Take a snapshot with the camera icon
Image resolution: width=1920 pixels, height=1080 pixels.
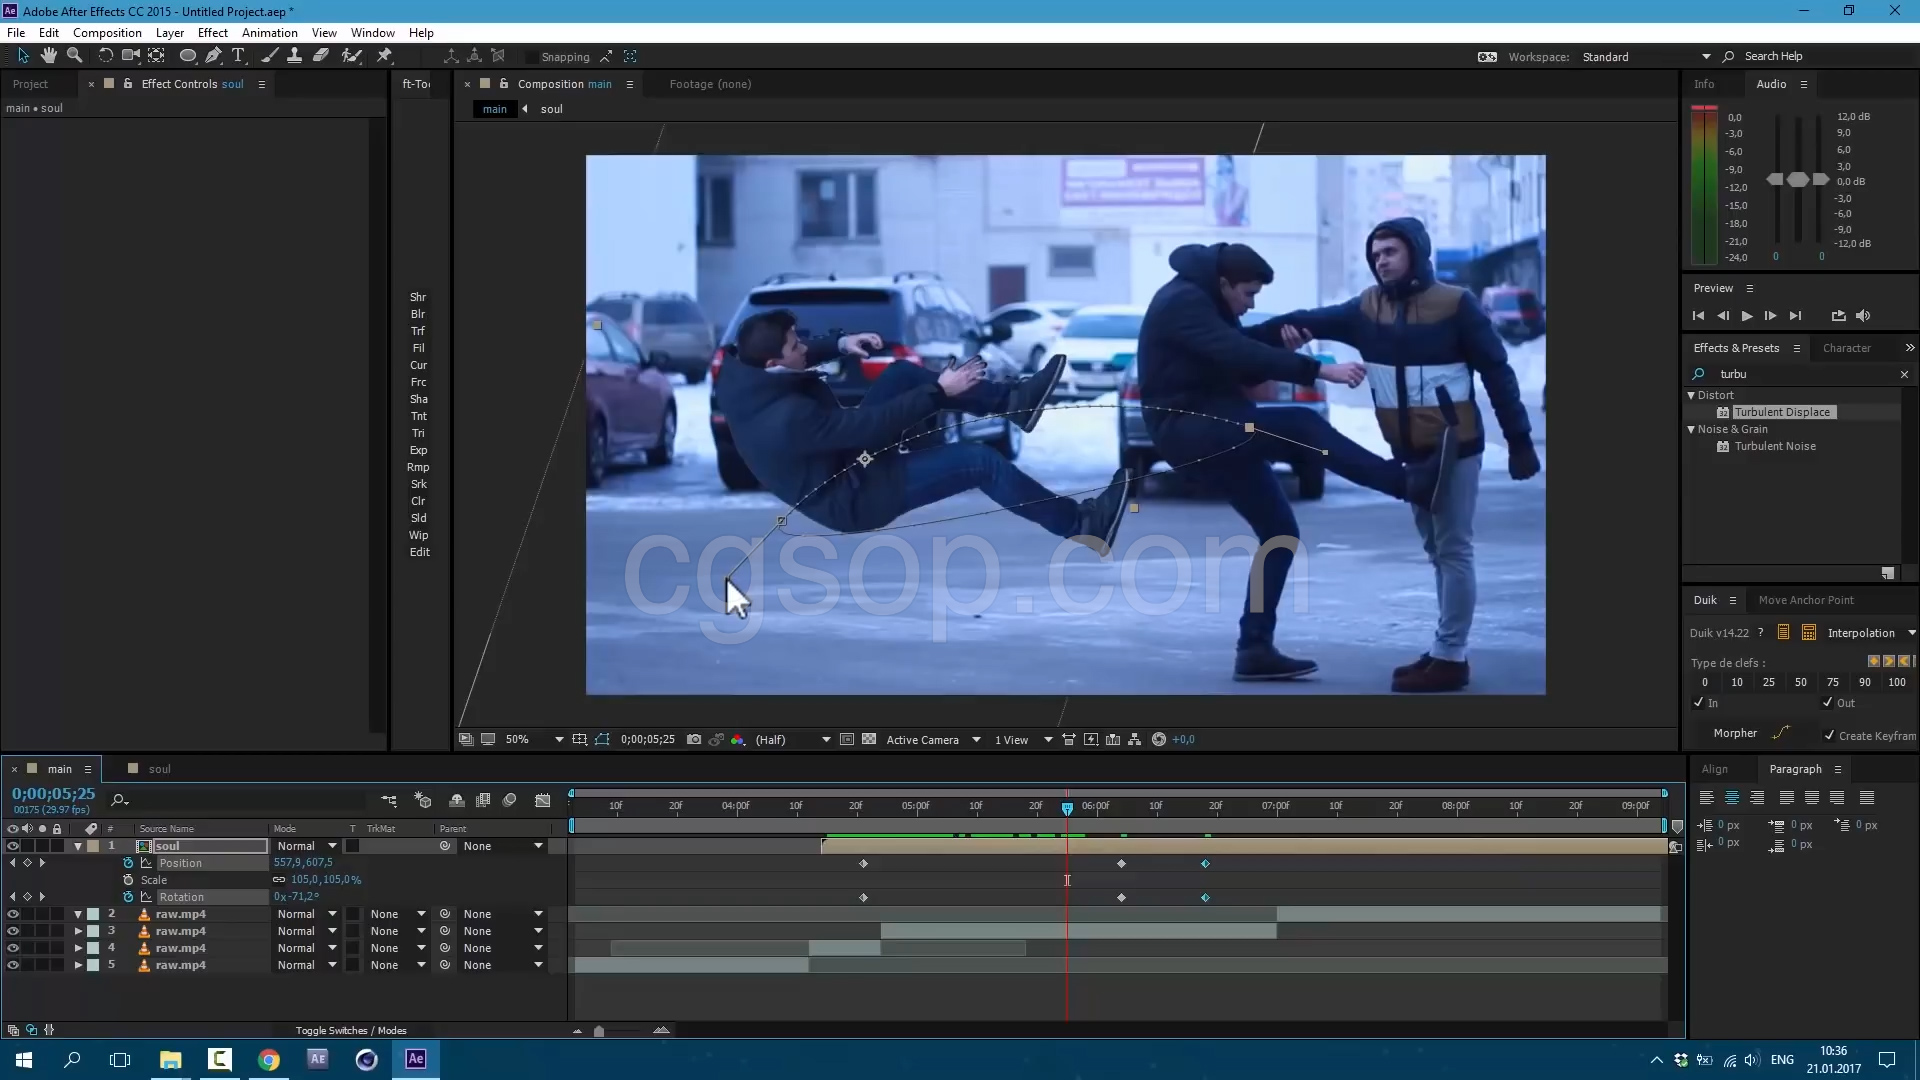(x=694, y=740)
